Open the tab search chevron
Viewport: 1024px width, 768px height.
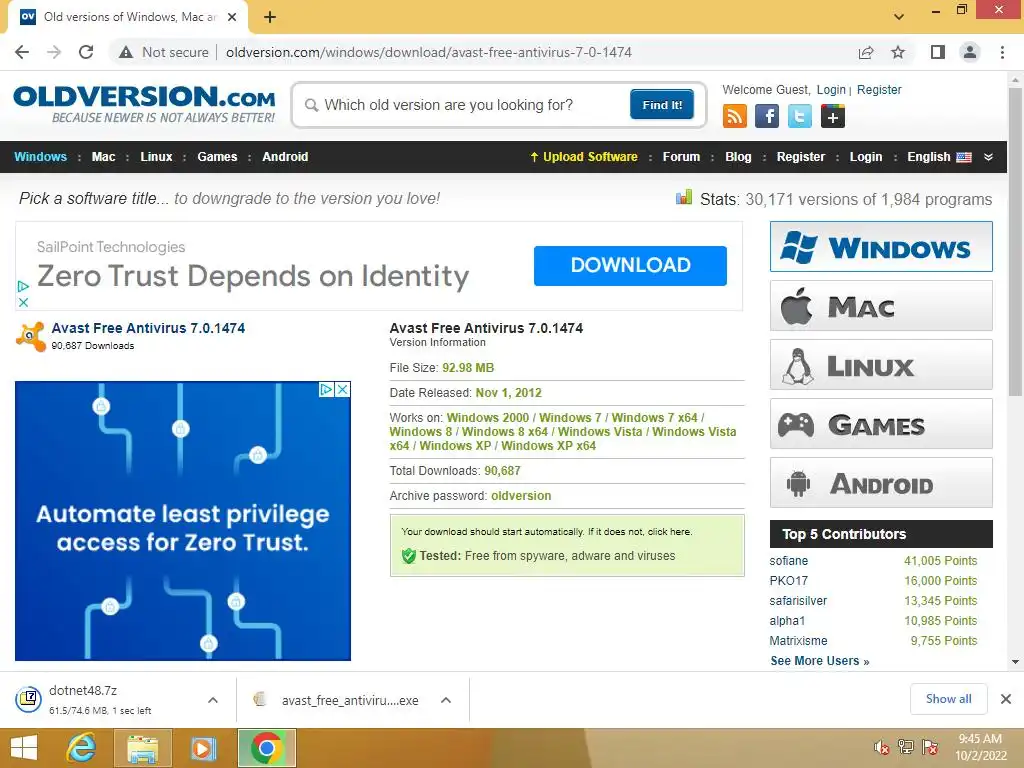click(899, 17)
